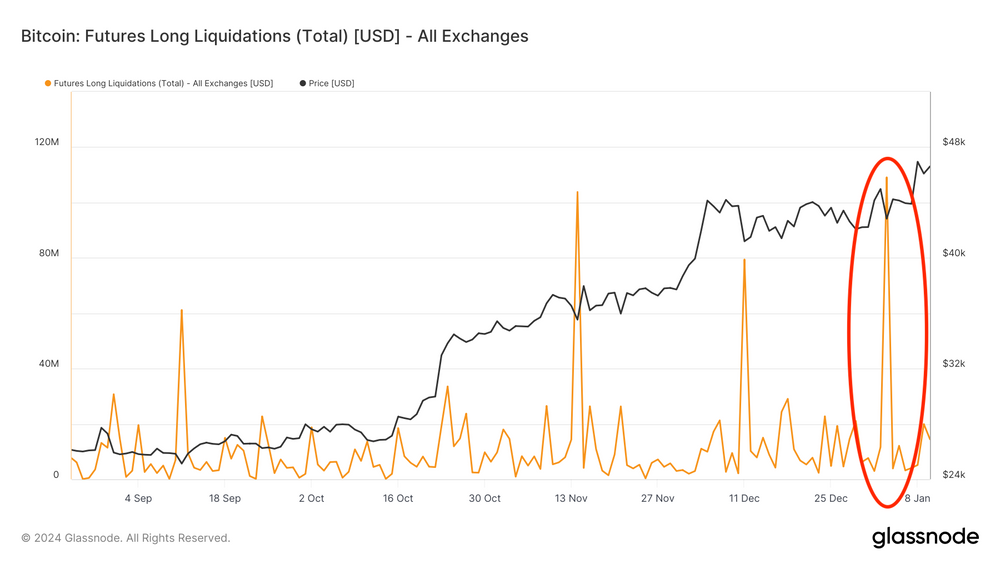Select the 4 Sep date label
Screen dimensions: 1000x563
tap(137, 498)
